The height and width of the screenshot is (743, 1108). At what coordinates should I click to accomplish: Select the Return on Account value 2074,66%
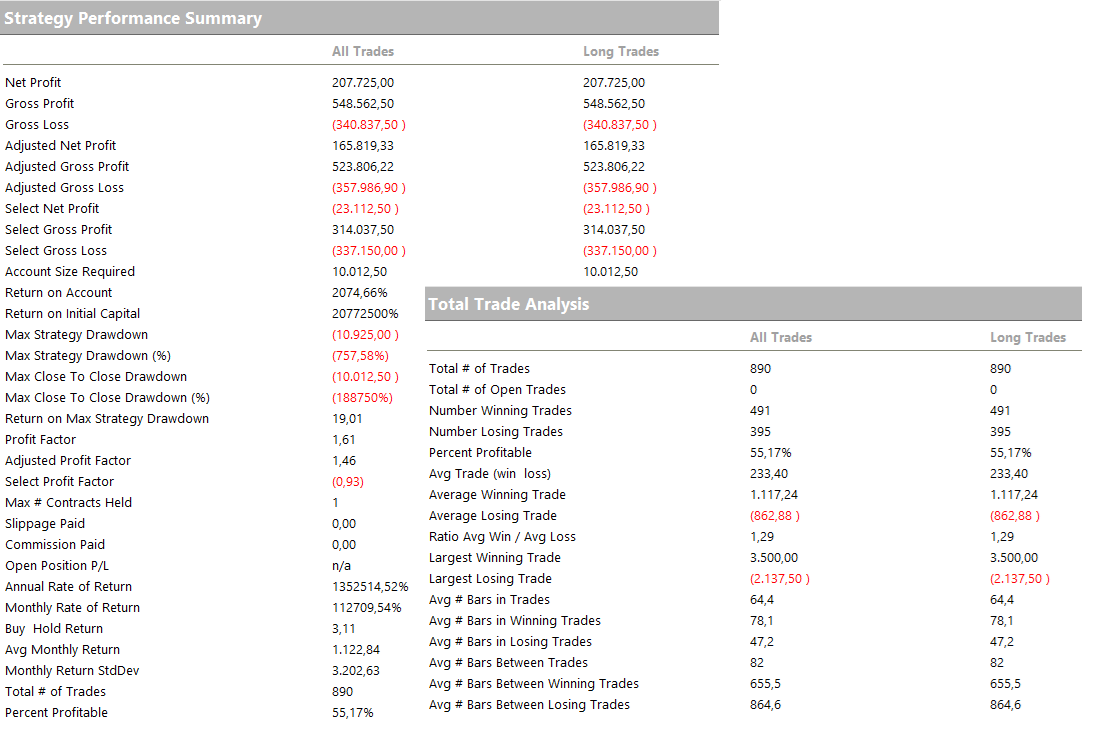(359, 293)
